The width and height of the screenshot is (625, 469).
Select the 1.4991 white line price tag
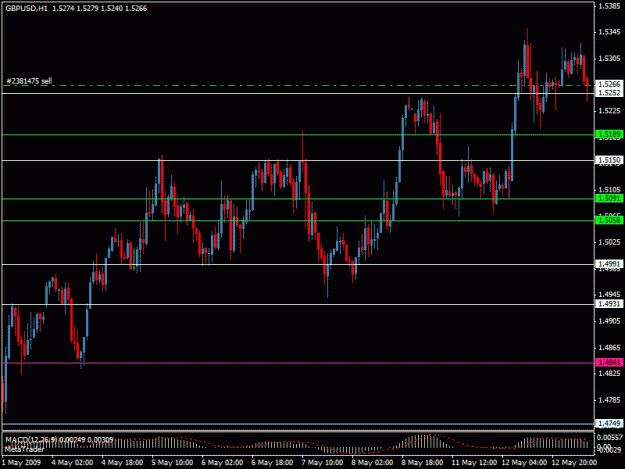click(609, 264)
